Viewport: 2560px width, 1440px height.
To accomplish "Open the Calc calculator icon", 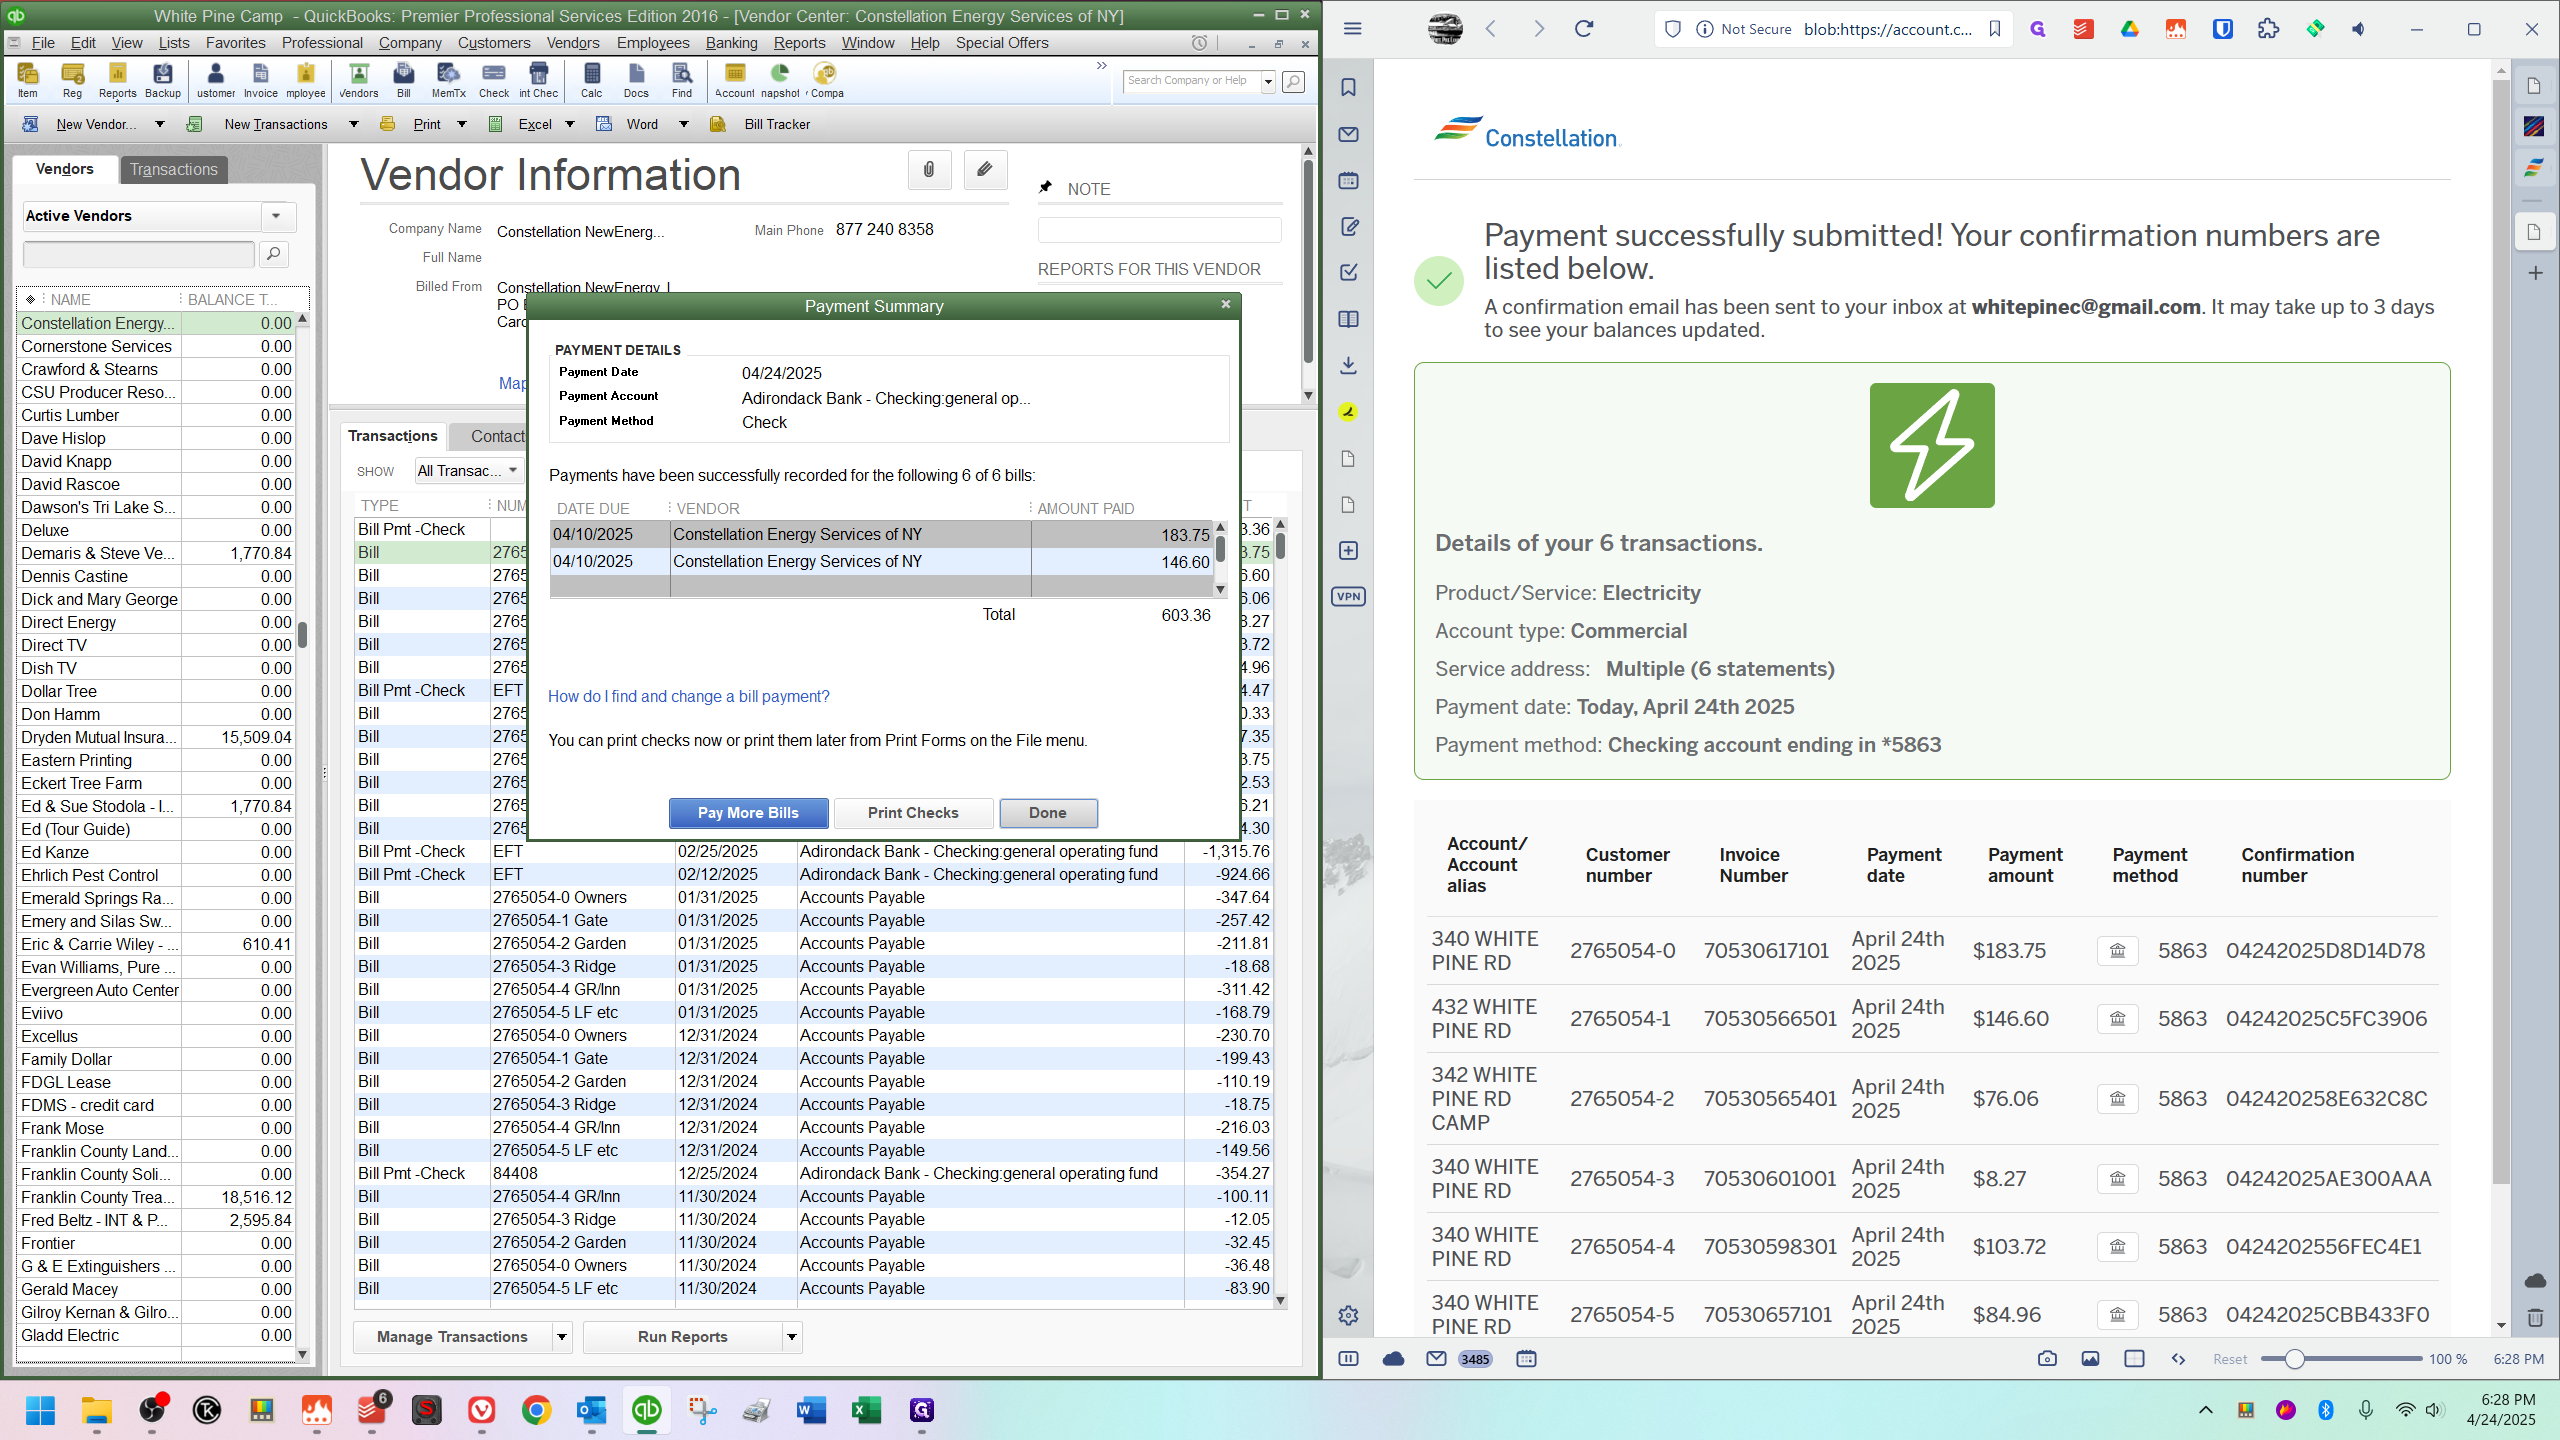I will click(x=591, y=79).
